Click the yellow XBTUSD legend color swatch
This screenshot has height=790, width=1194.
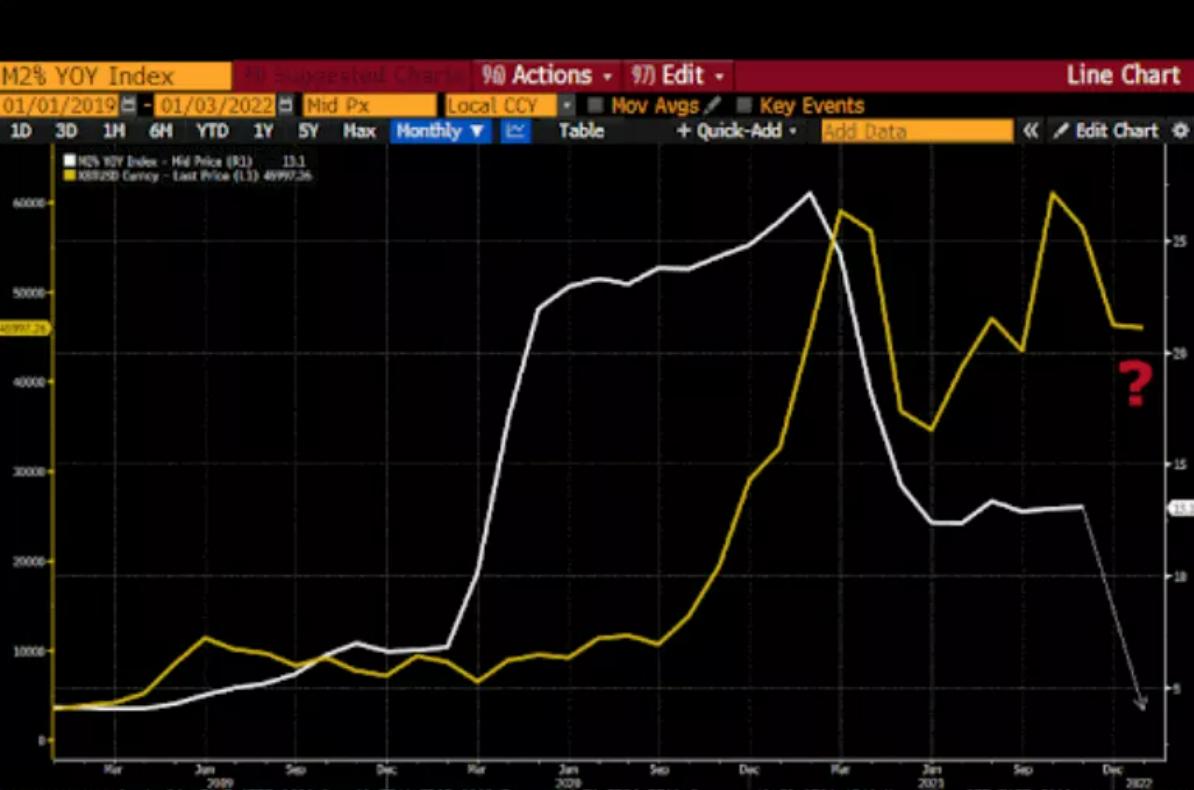click(69, 175)
